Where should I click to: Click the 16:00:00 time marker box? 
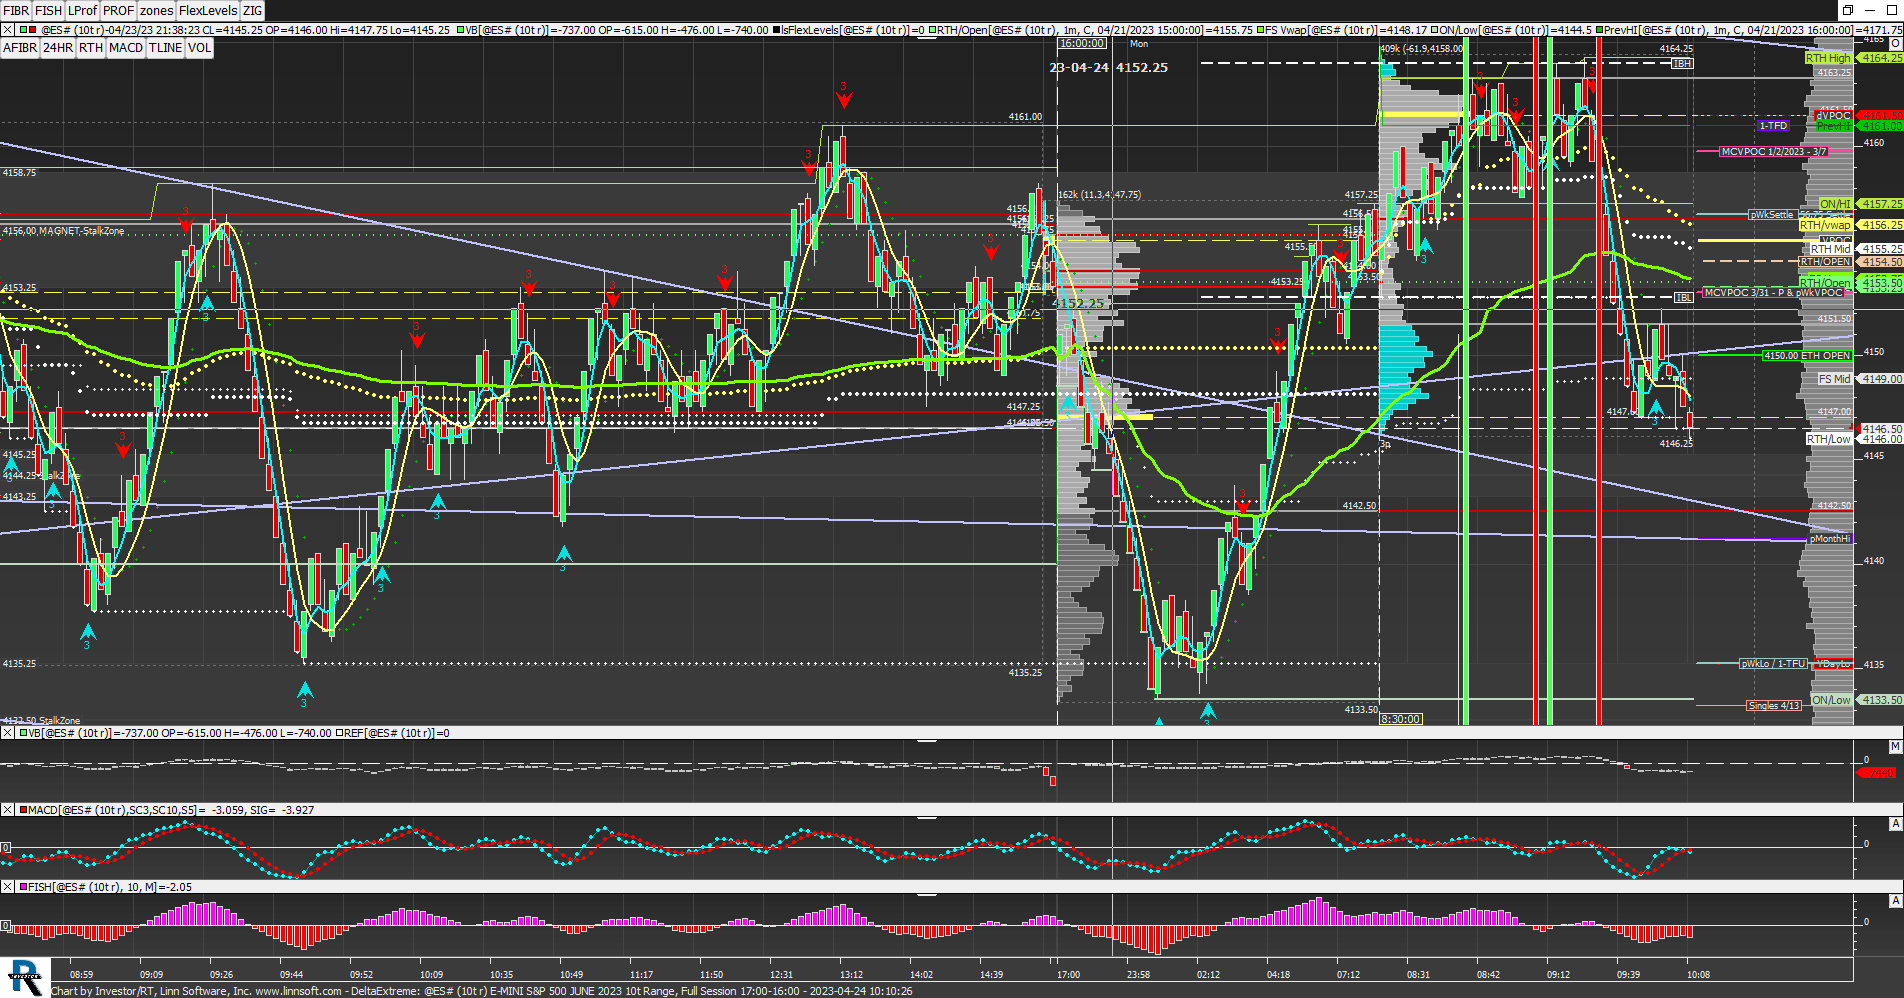click(1082, 43)
